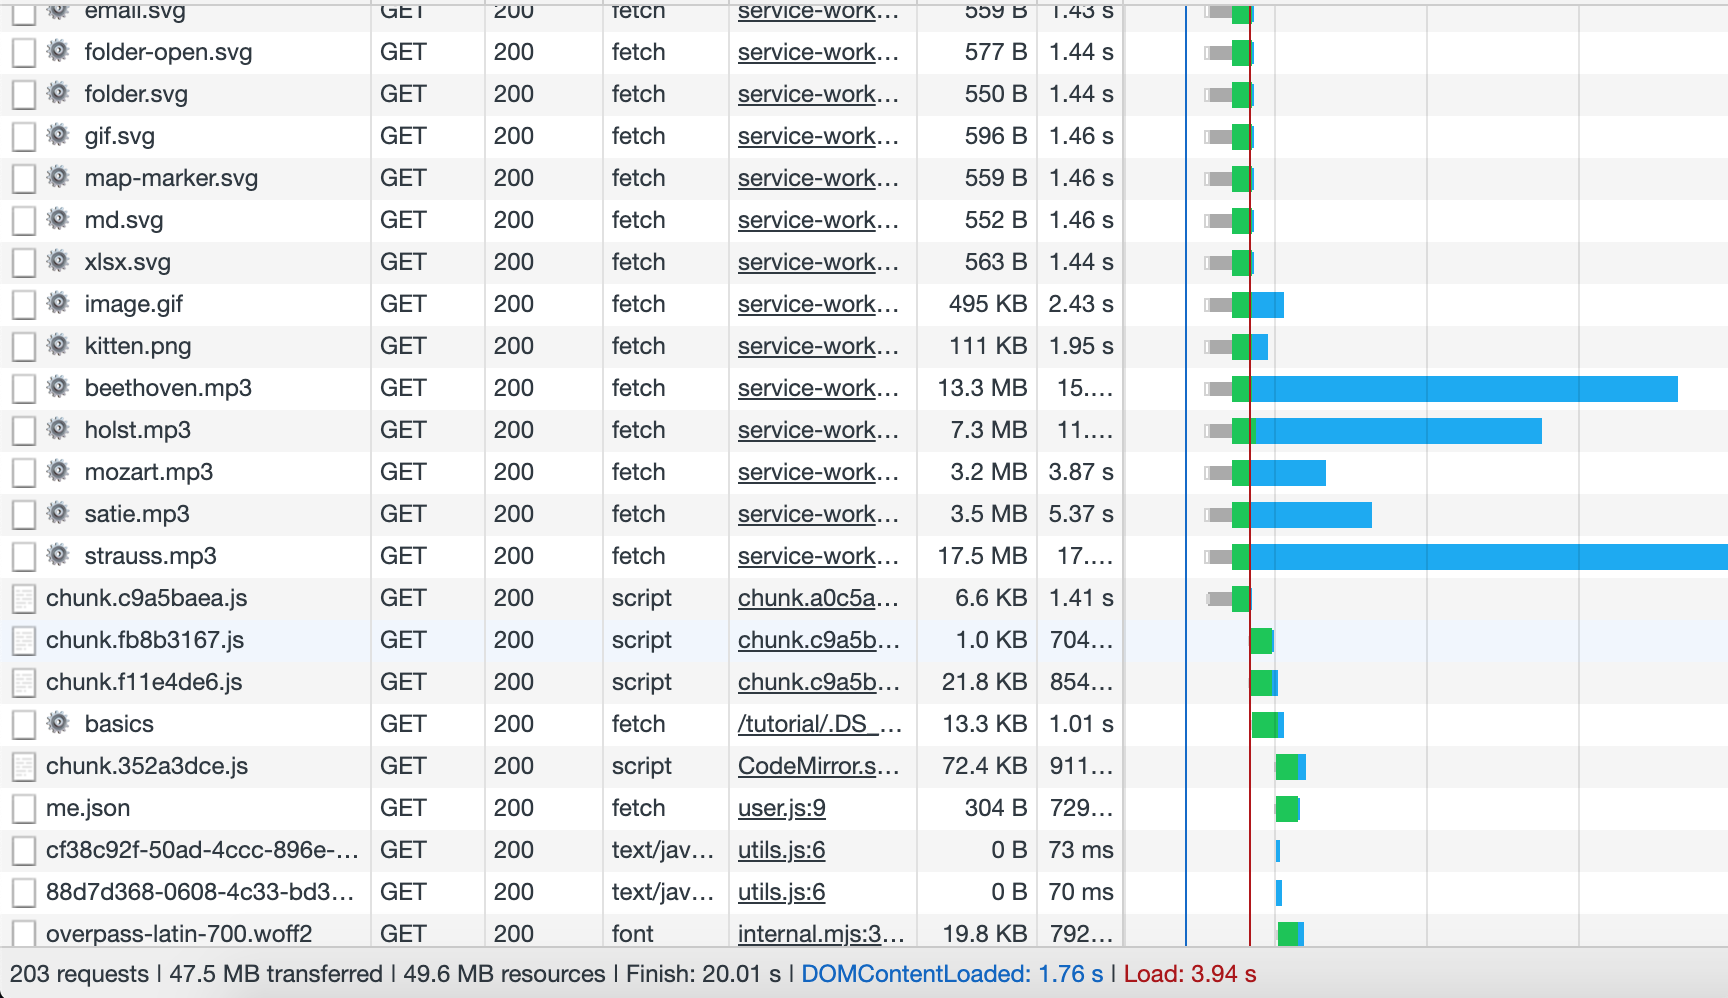Click the 5.37 s time cell
This screenshot has height=998, width=1728.
pos(1081,514)
